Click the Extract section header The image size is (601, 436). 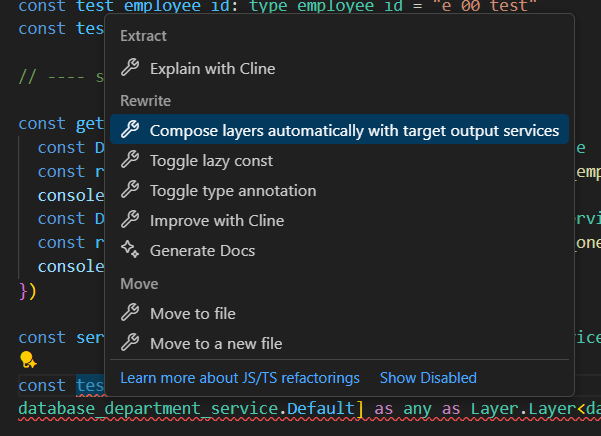(143, 36)
